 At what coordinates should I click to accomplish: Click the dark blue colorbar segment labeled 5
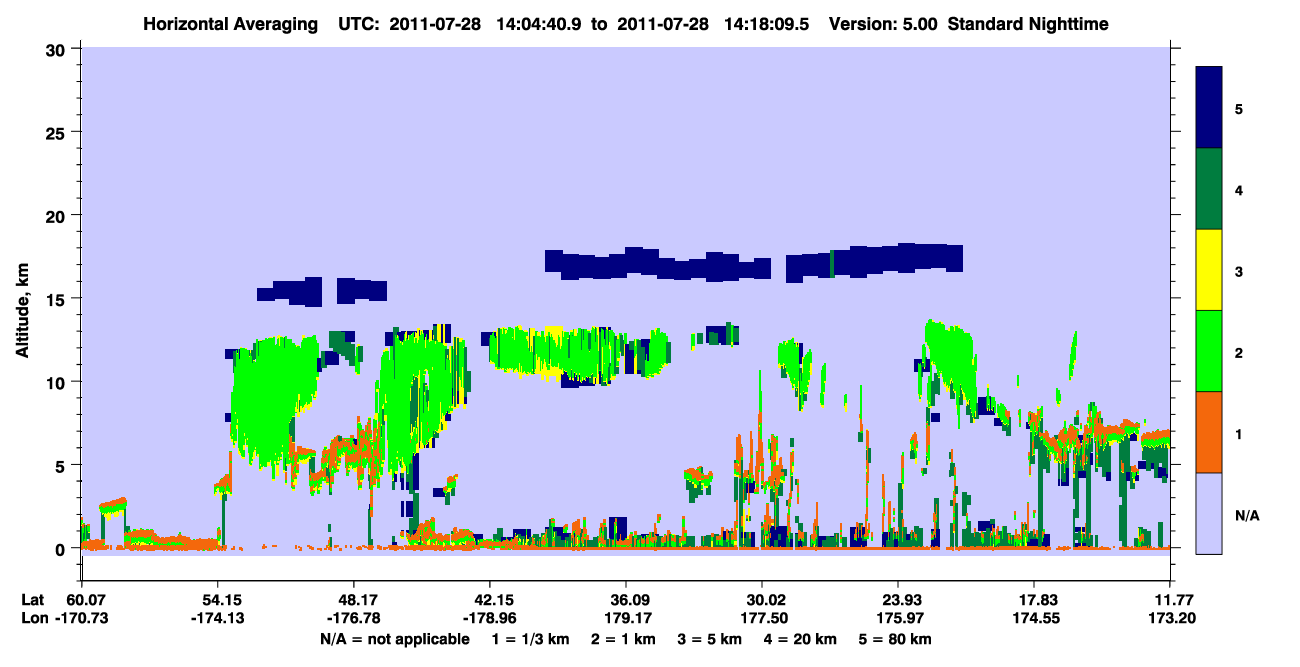(1209, 108)
